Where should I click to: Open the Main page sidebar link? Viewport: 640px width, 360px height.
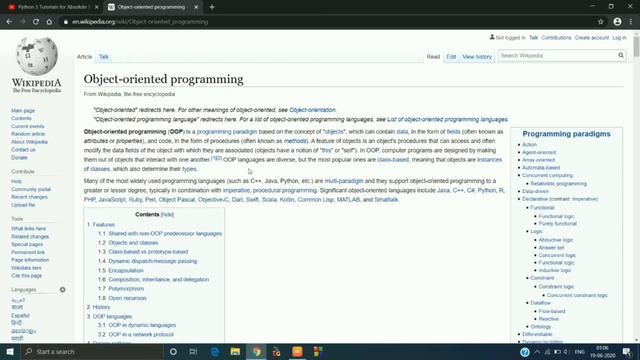(x=23, y=111)
